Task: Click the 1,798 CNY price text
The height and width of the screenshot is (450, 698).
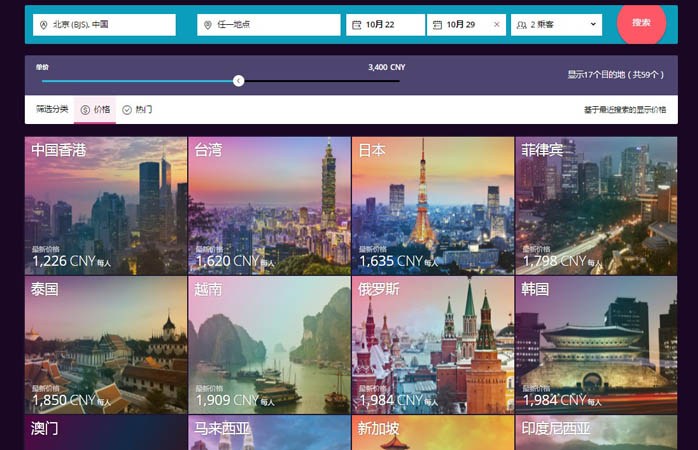Action: pos(554,261)
